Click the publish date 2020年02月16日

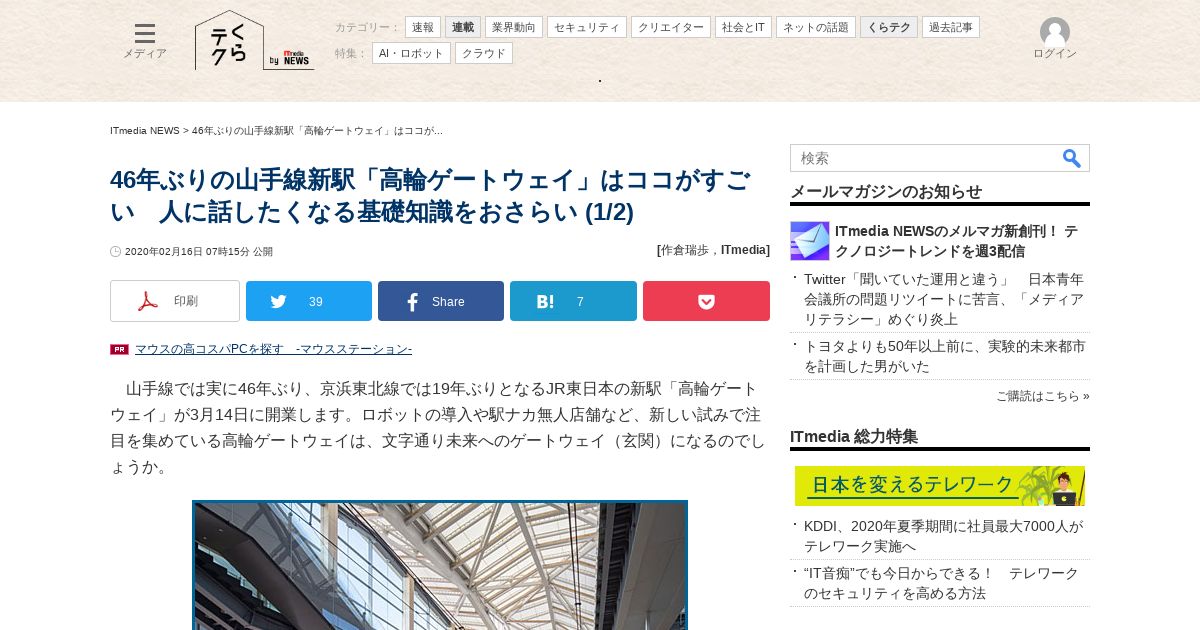(x=199, y=252)
